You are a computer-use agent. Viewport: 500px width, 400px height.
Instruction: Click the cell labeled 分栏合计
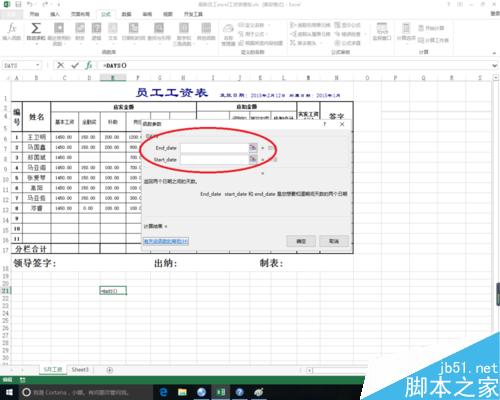[x=31, y=248]
